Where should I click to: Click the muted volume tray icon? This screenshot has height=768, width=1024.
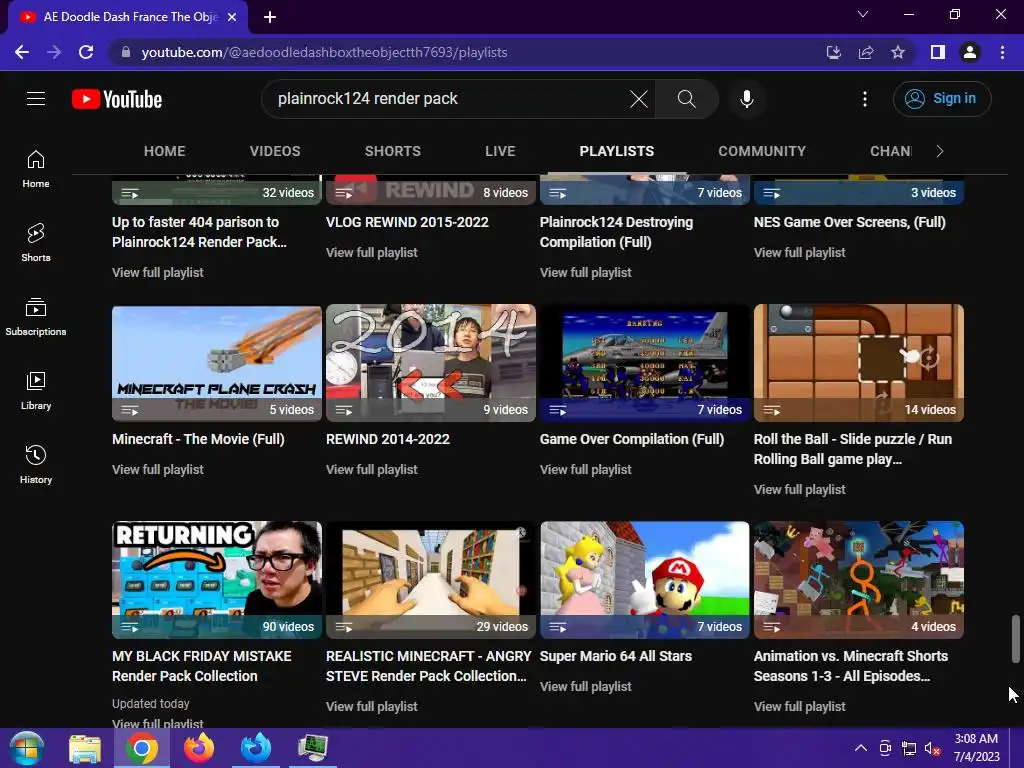coord(932,748)
